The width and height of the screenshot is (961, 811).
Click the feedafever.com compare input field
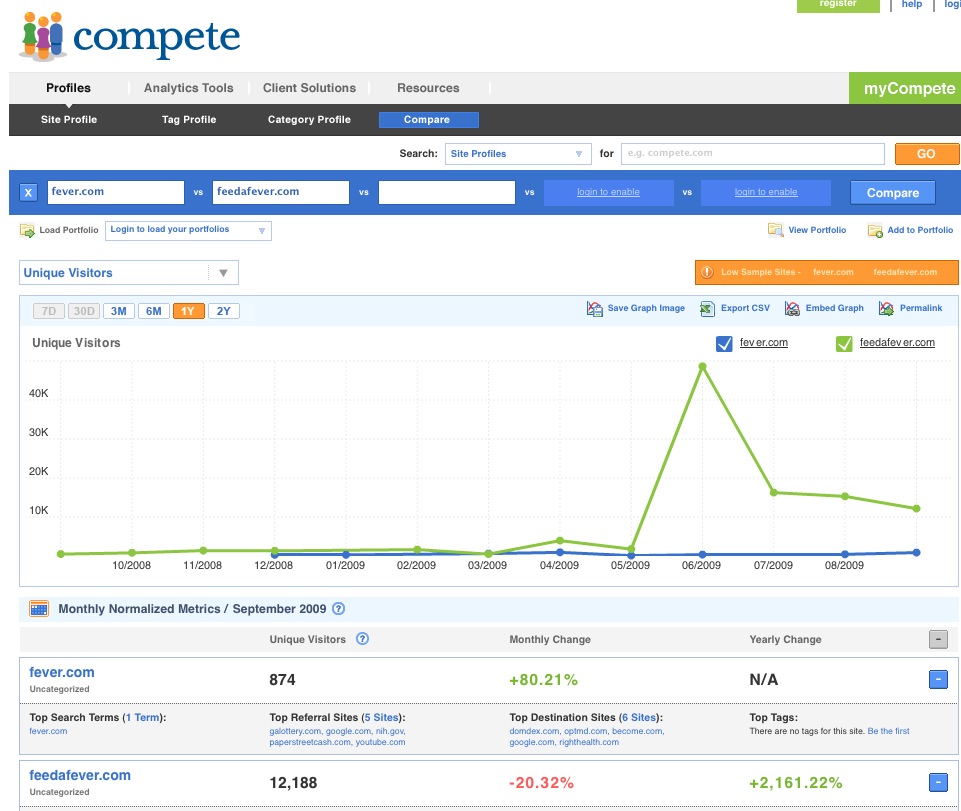pos(281,192)
